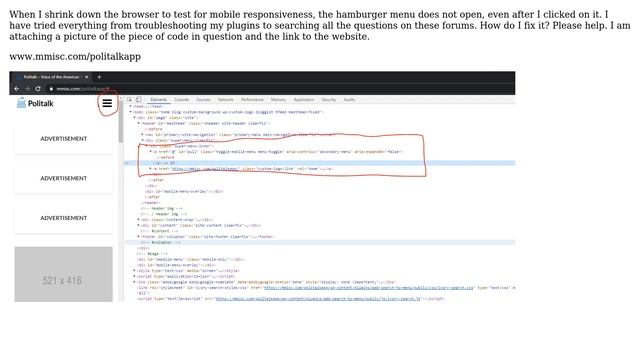The width and height of the screenshot is (640, 360).
Task: Collapse the header id masthead node
Action: [x=138, y=123]
